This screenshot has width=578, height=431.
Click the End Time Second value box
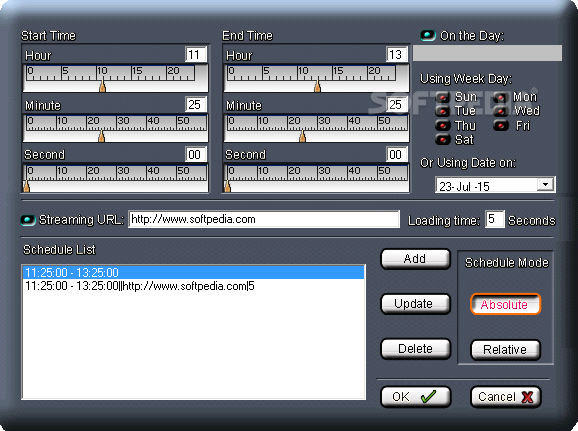[x=397, y=154]
